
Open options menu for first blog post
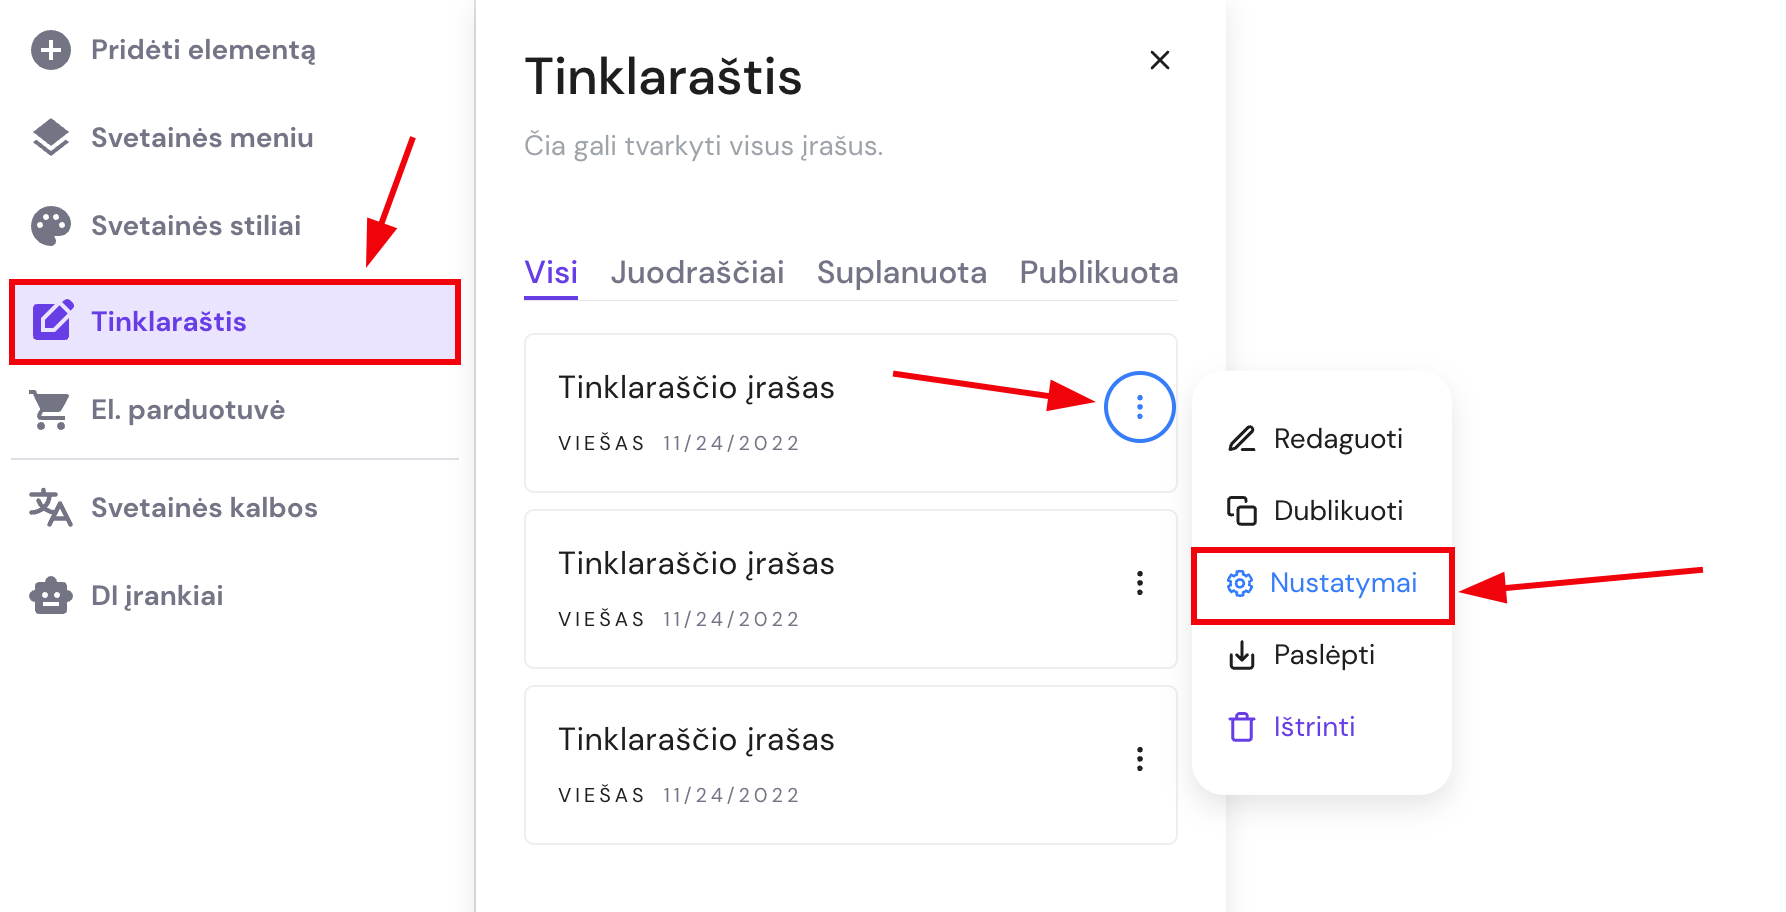point(1139,407)
